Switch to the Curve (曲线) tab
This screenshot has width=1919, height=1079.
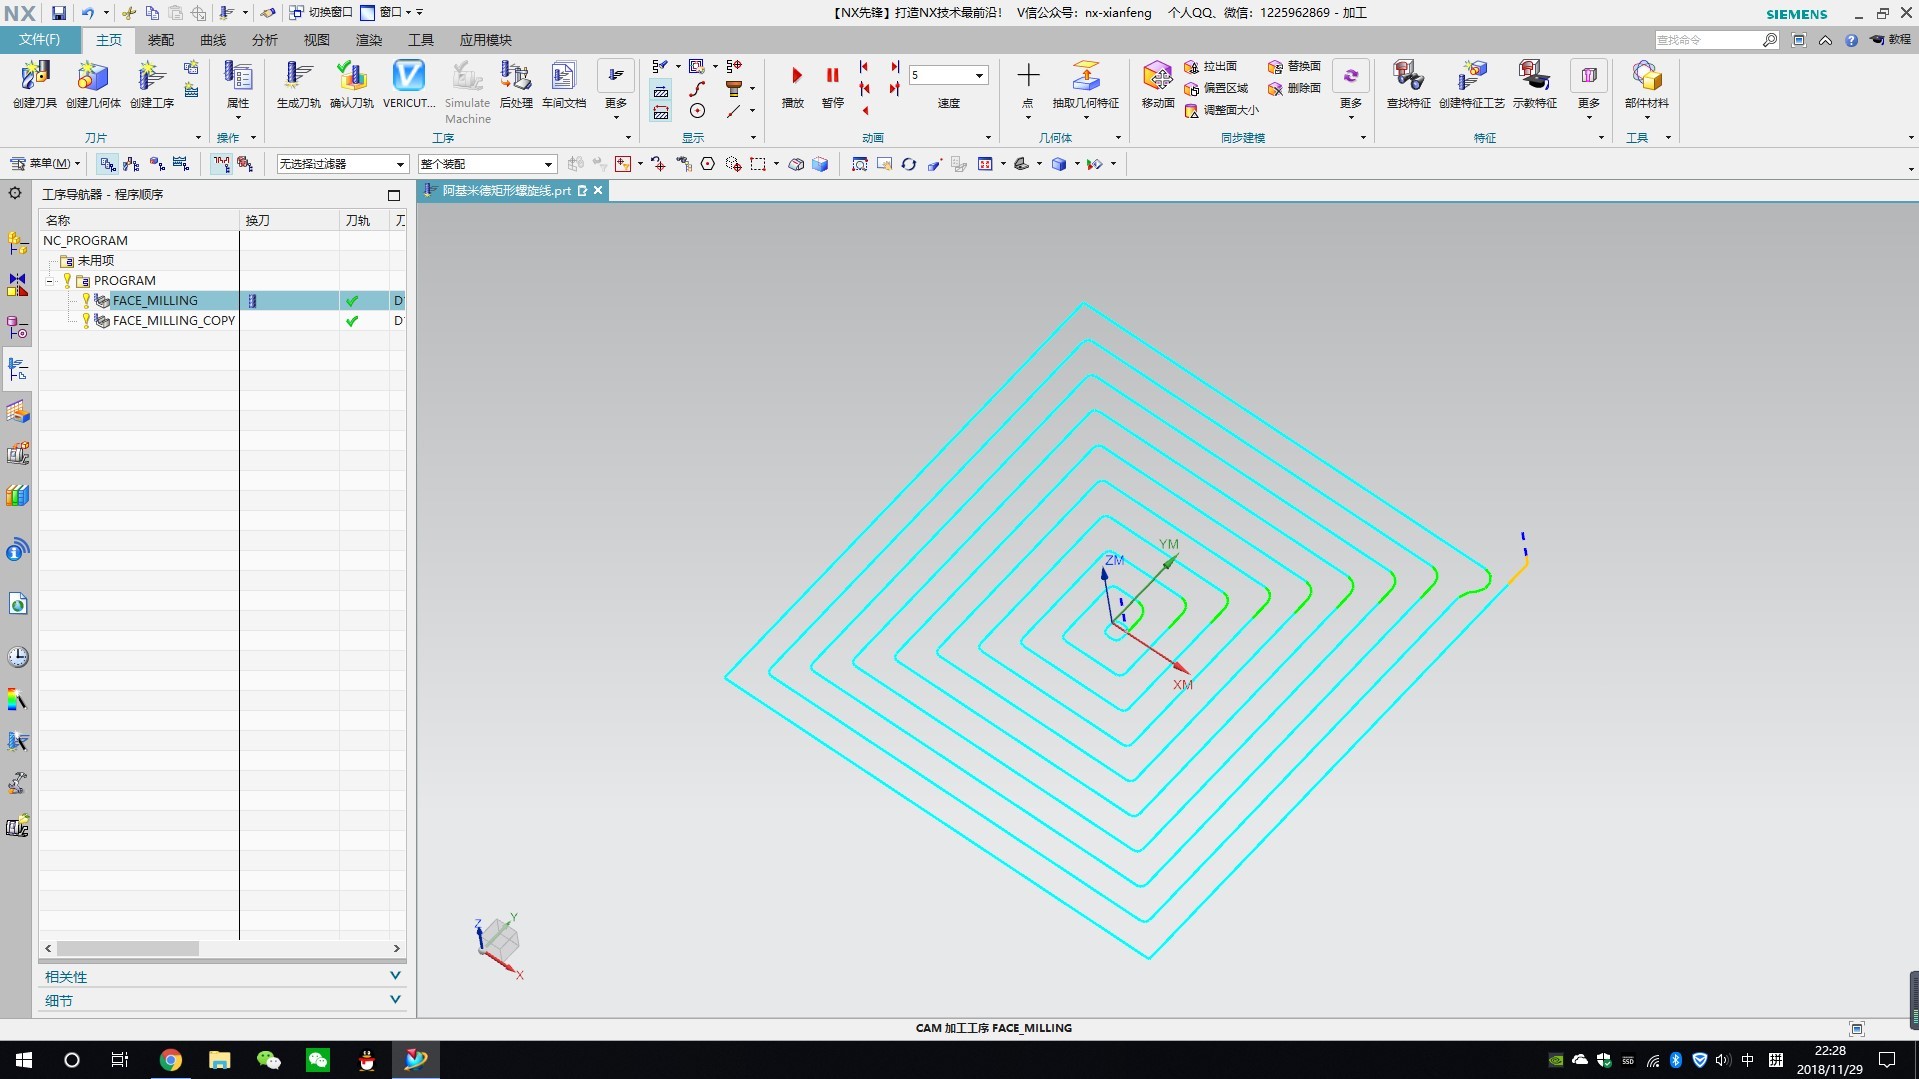213,40
